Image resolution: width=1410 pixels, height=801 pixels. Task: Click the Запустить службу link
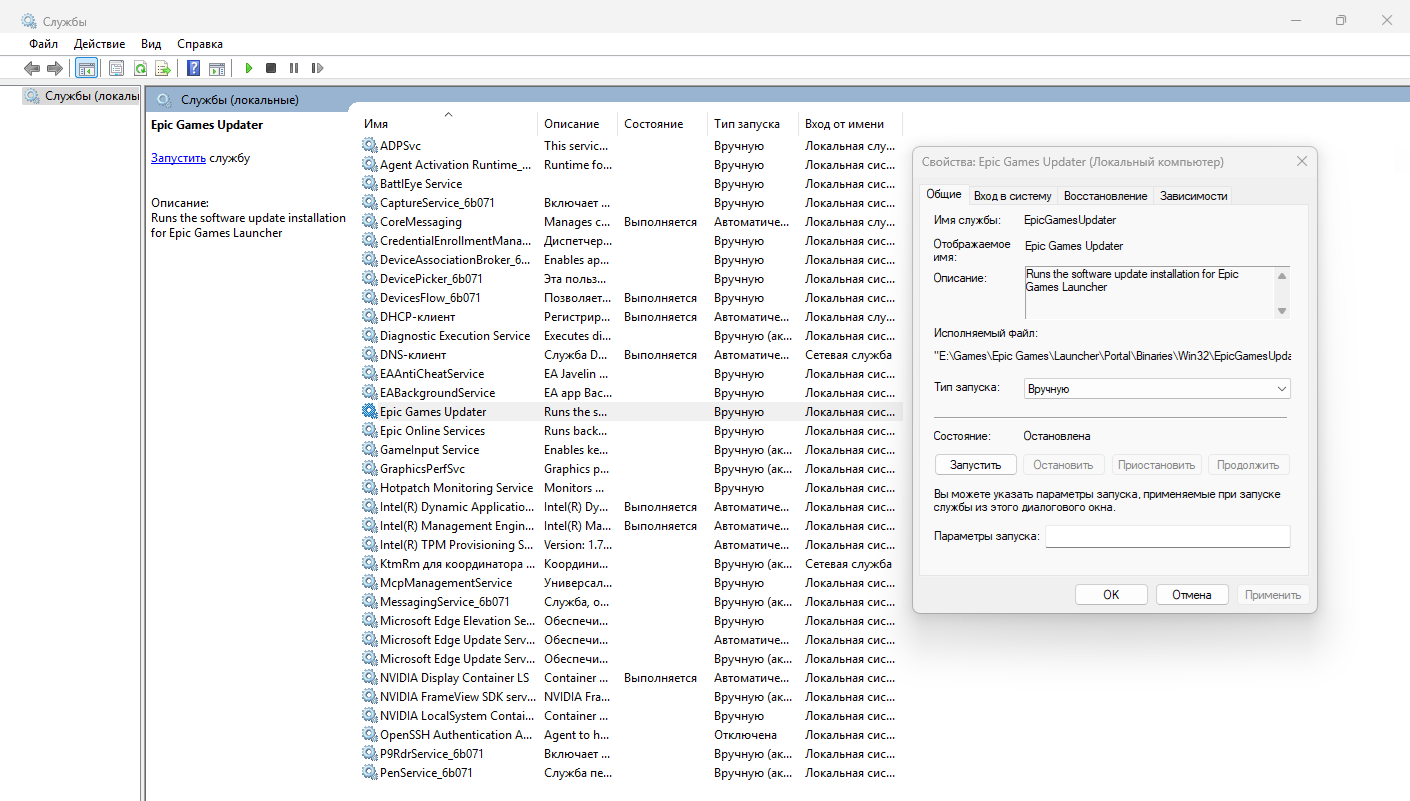178,158
